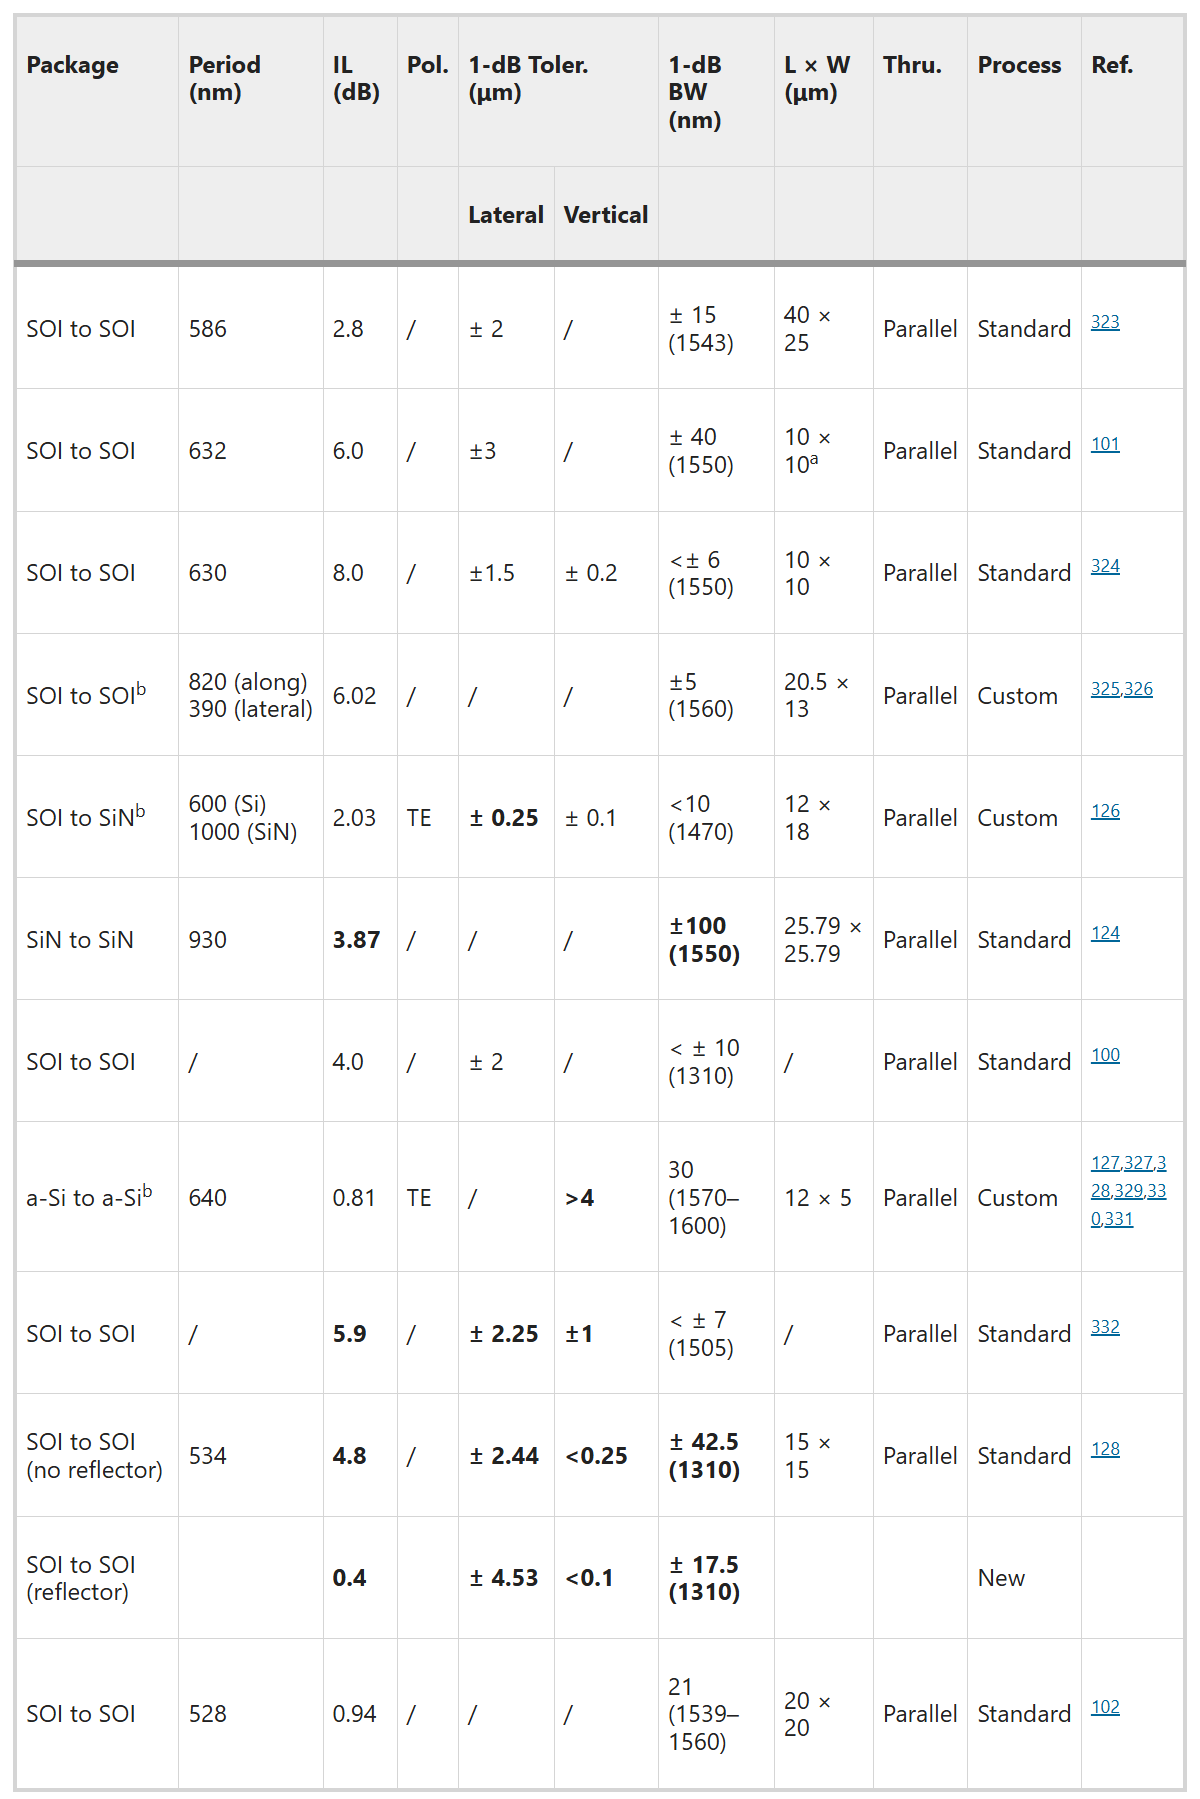Open reference link 100
The width and height of the screenshot is (1200, 1799).
point(1104,1055)
